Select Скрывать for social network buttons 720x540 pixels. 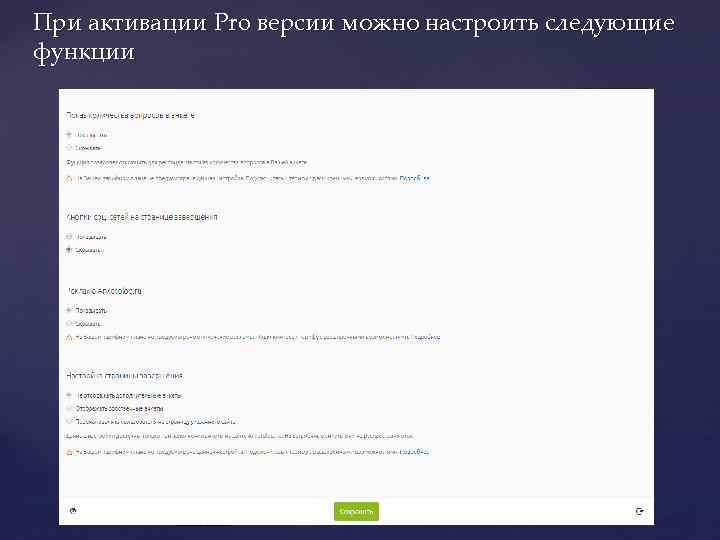tap(69, 250)
